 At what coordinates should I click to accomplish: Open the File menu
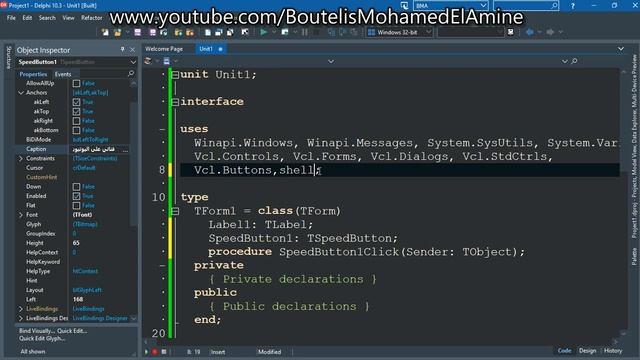[11, 18]
